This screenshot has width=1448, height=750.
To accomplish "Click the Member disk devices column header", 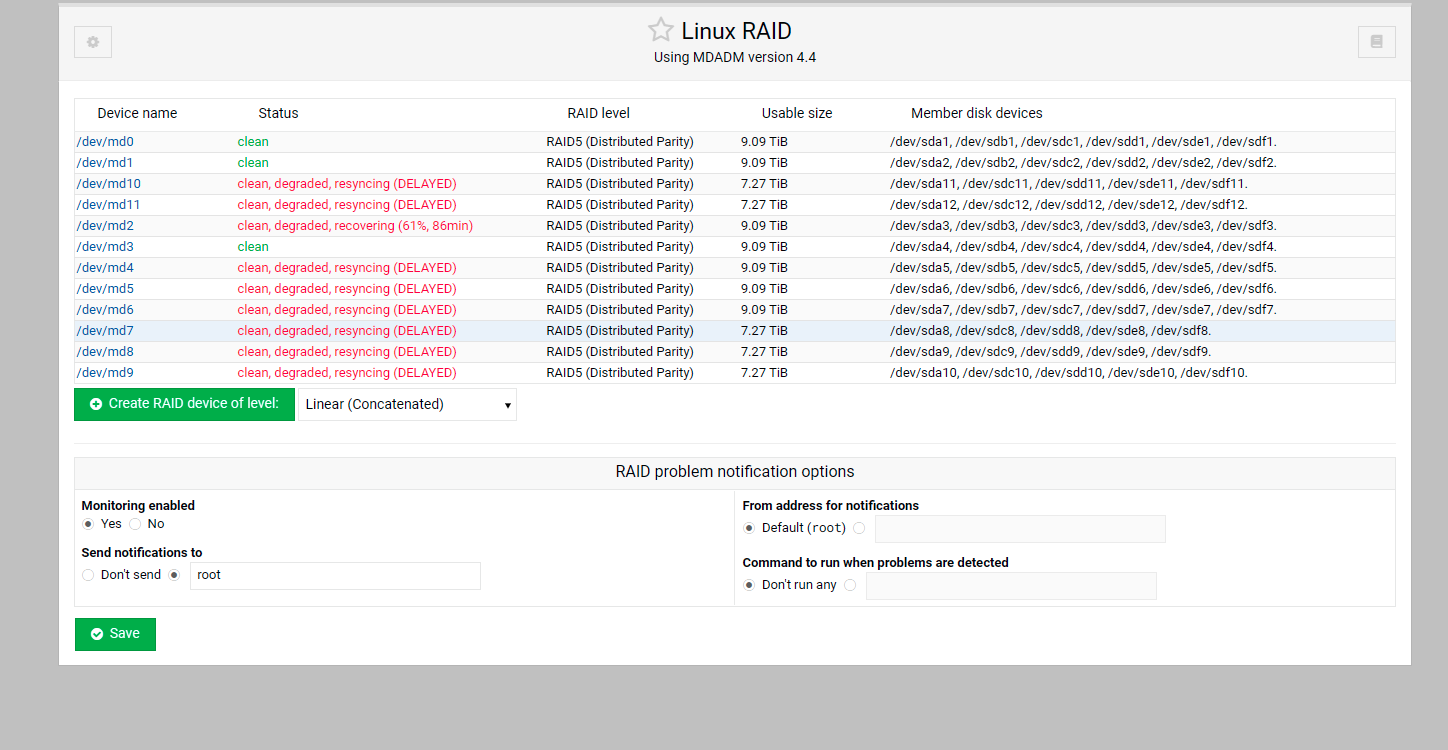I will point(977,113).
